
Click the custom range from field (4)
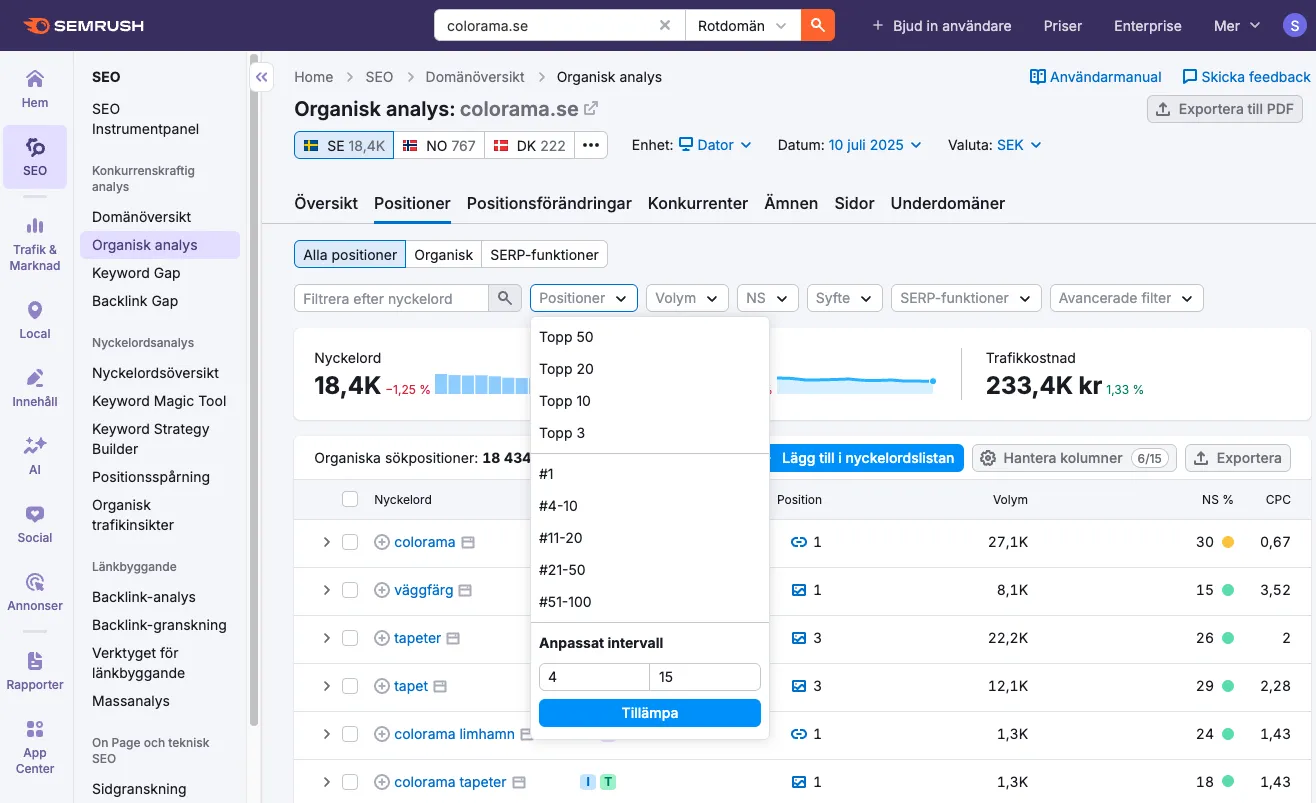coord(594,677)
